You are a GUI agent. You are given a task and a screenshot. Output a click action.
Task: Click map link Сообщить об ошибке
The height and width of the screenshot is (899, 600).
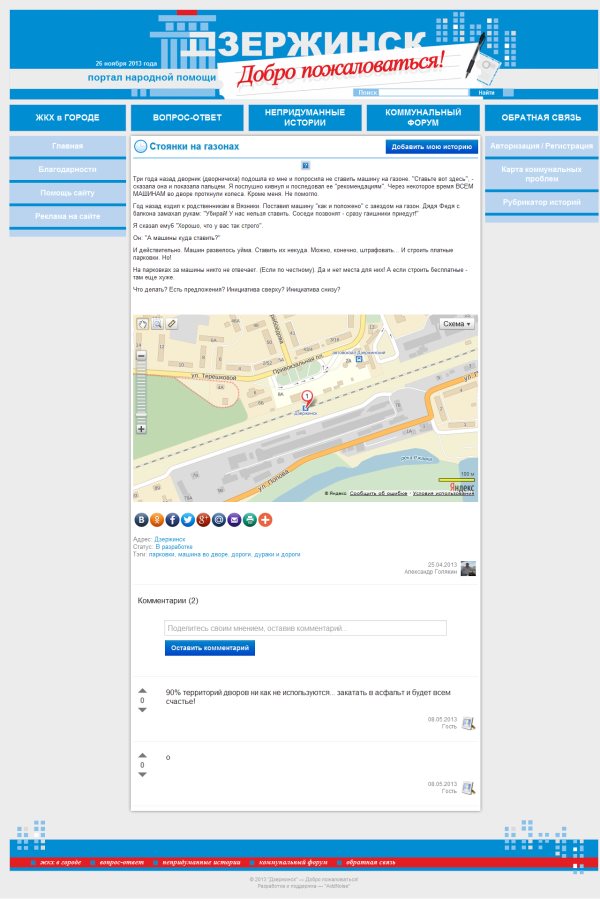[x=378, y=493]
